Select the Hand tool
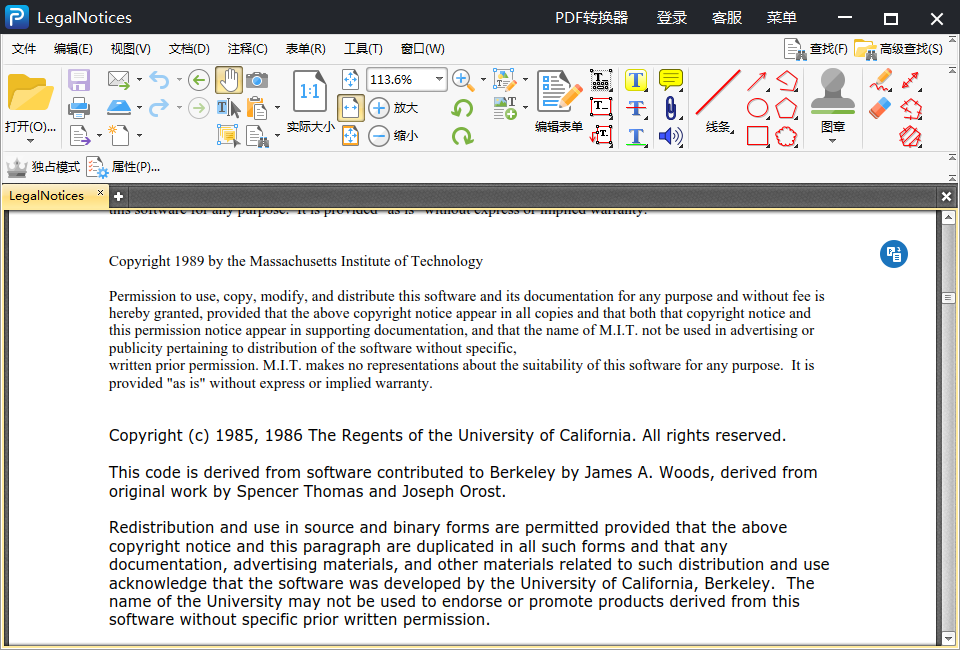This screenshot has width=960, height=650. (x=228, y=80)
